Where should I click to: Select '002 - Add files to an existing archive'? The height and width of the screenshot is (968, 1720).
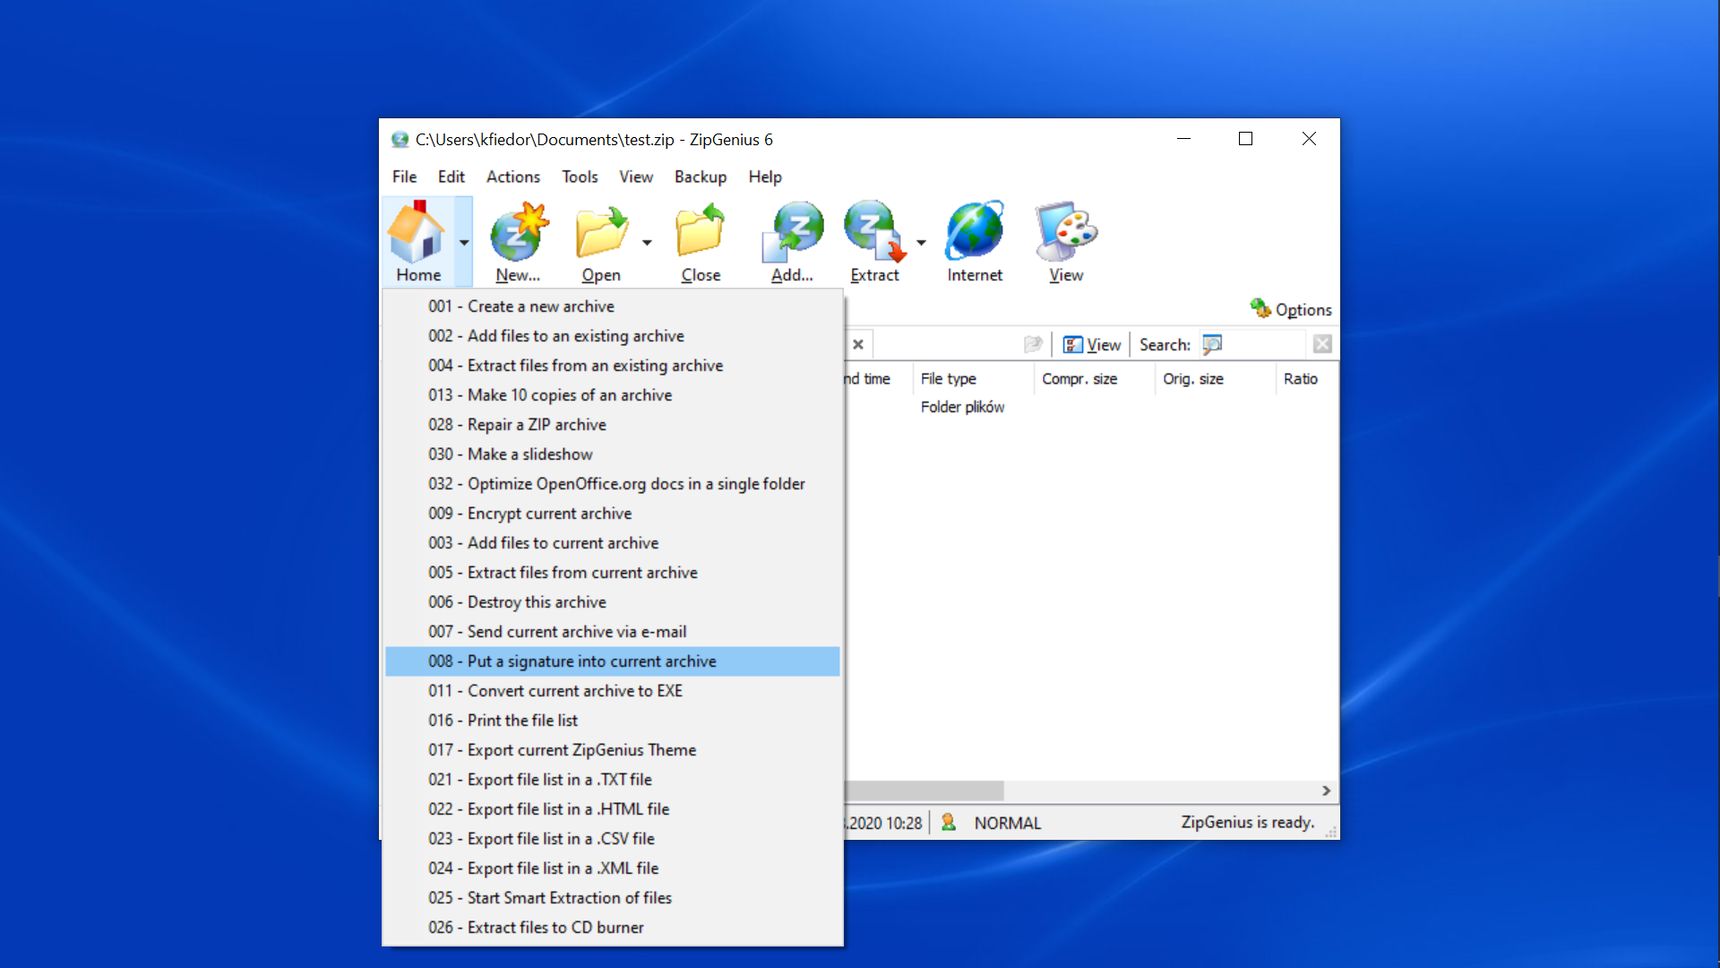(x=612, y=336)
